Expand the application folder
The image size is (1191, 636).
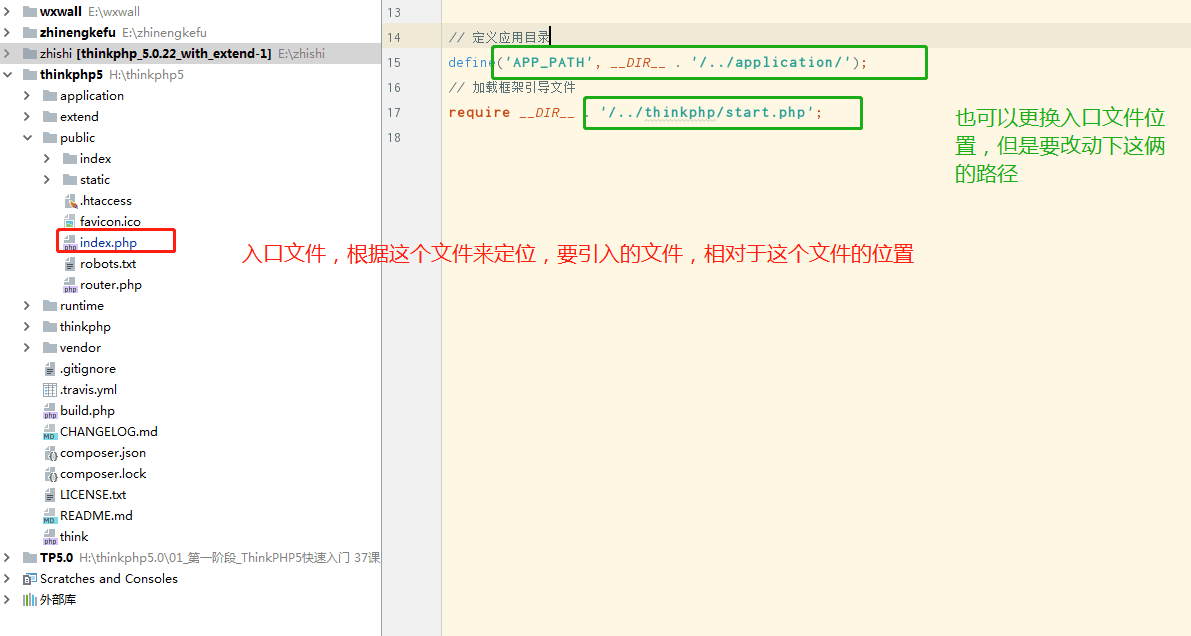[27, 96]
